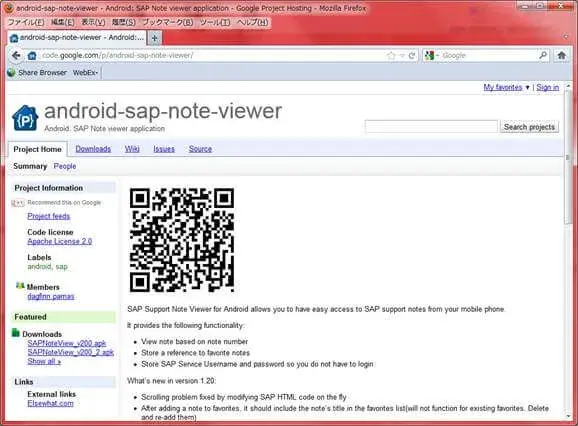The height and width of the screenshot is (426, 578).
Task: Open the Elsewhat.com external link
Action: tap(51, 404)
